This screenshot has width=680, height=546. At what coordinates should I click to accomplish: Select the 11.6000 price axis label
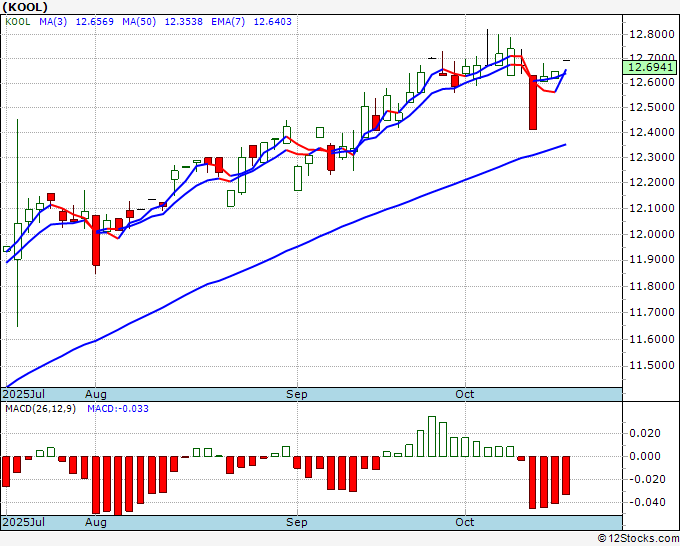click(x=652, y=339)
